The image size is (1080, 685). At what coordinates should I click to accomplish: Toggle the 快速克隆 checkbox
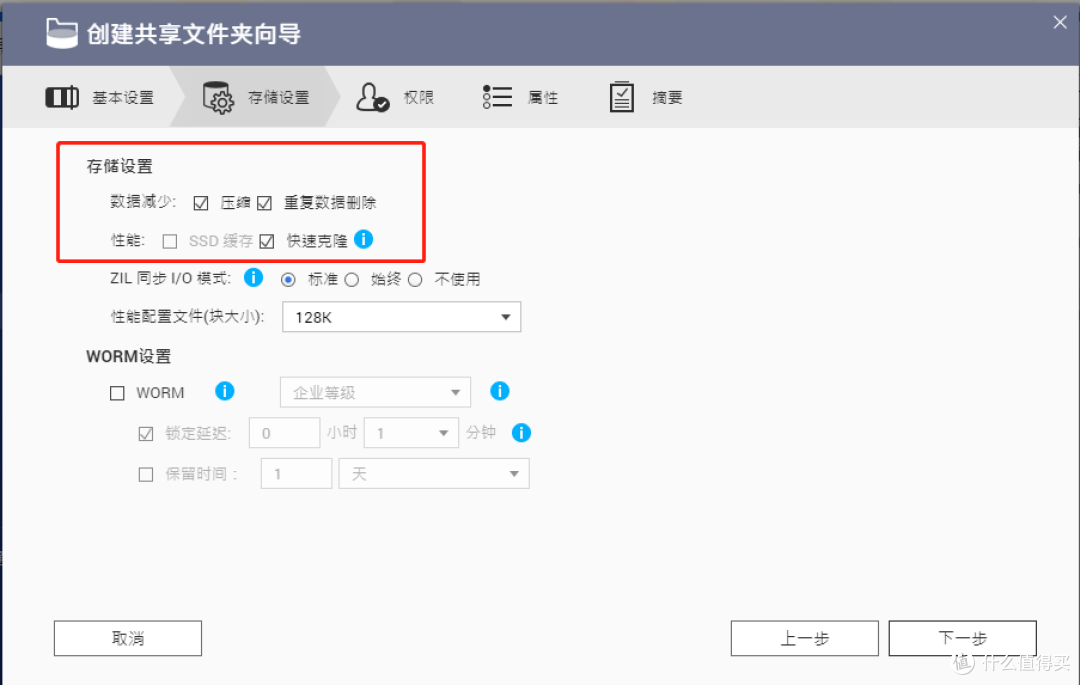267,242
